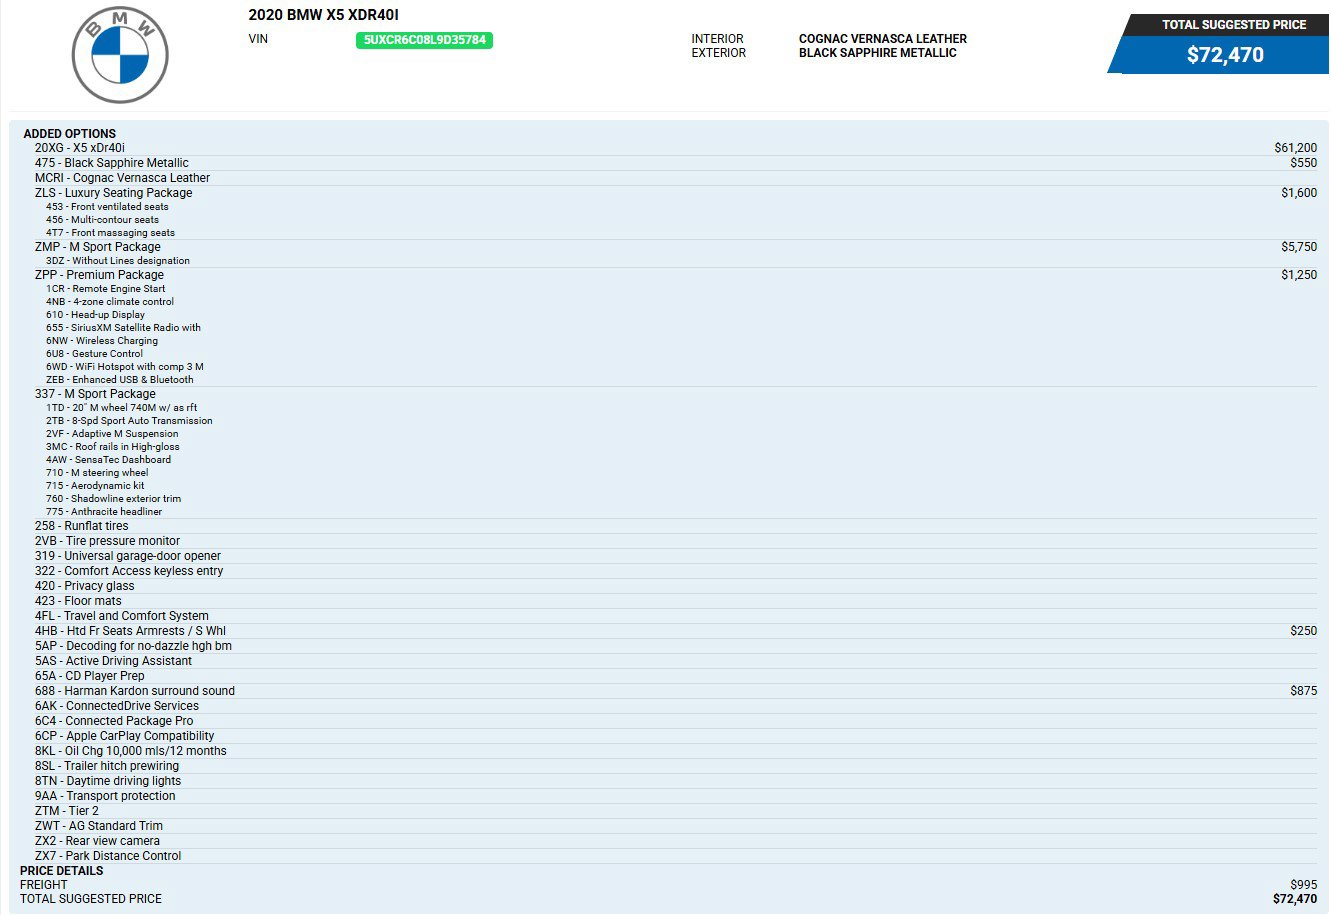Screen dimensions: 1331x915
Task: Click 8SL - Trailer hitch prewiring
Action: pyautogui.click(x=107, y=766)
